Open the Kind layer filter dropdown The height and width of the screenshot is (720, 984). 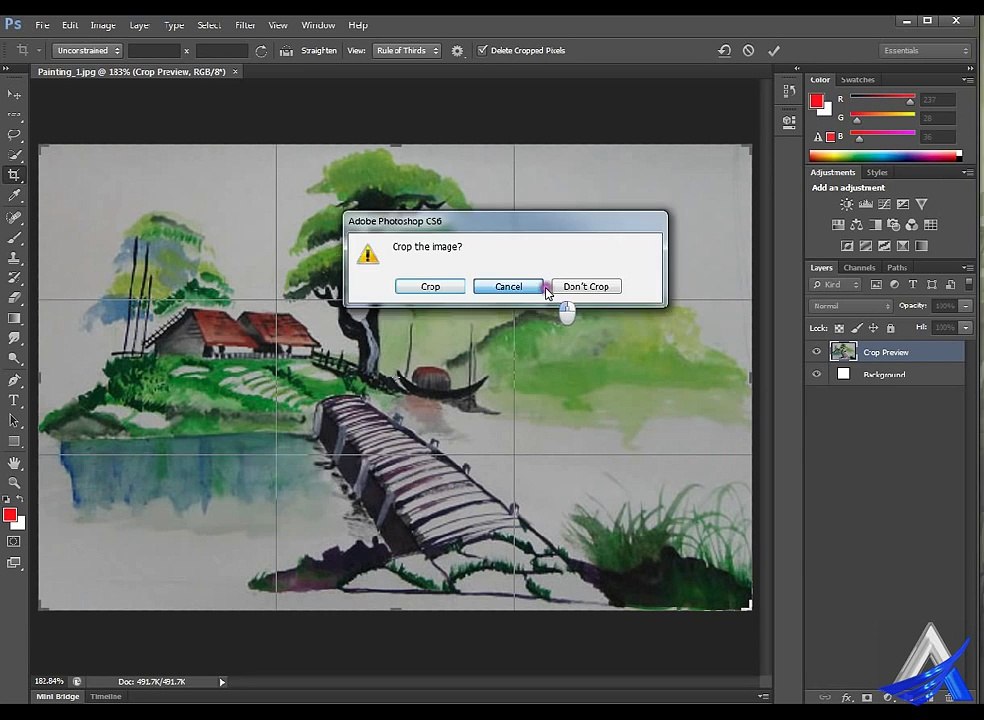[835, 284]
